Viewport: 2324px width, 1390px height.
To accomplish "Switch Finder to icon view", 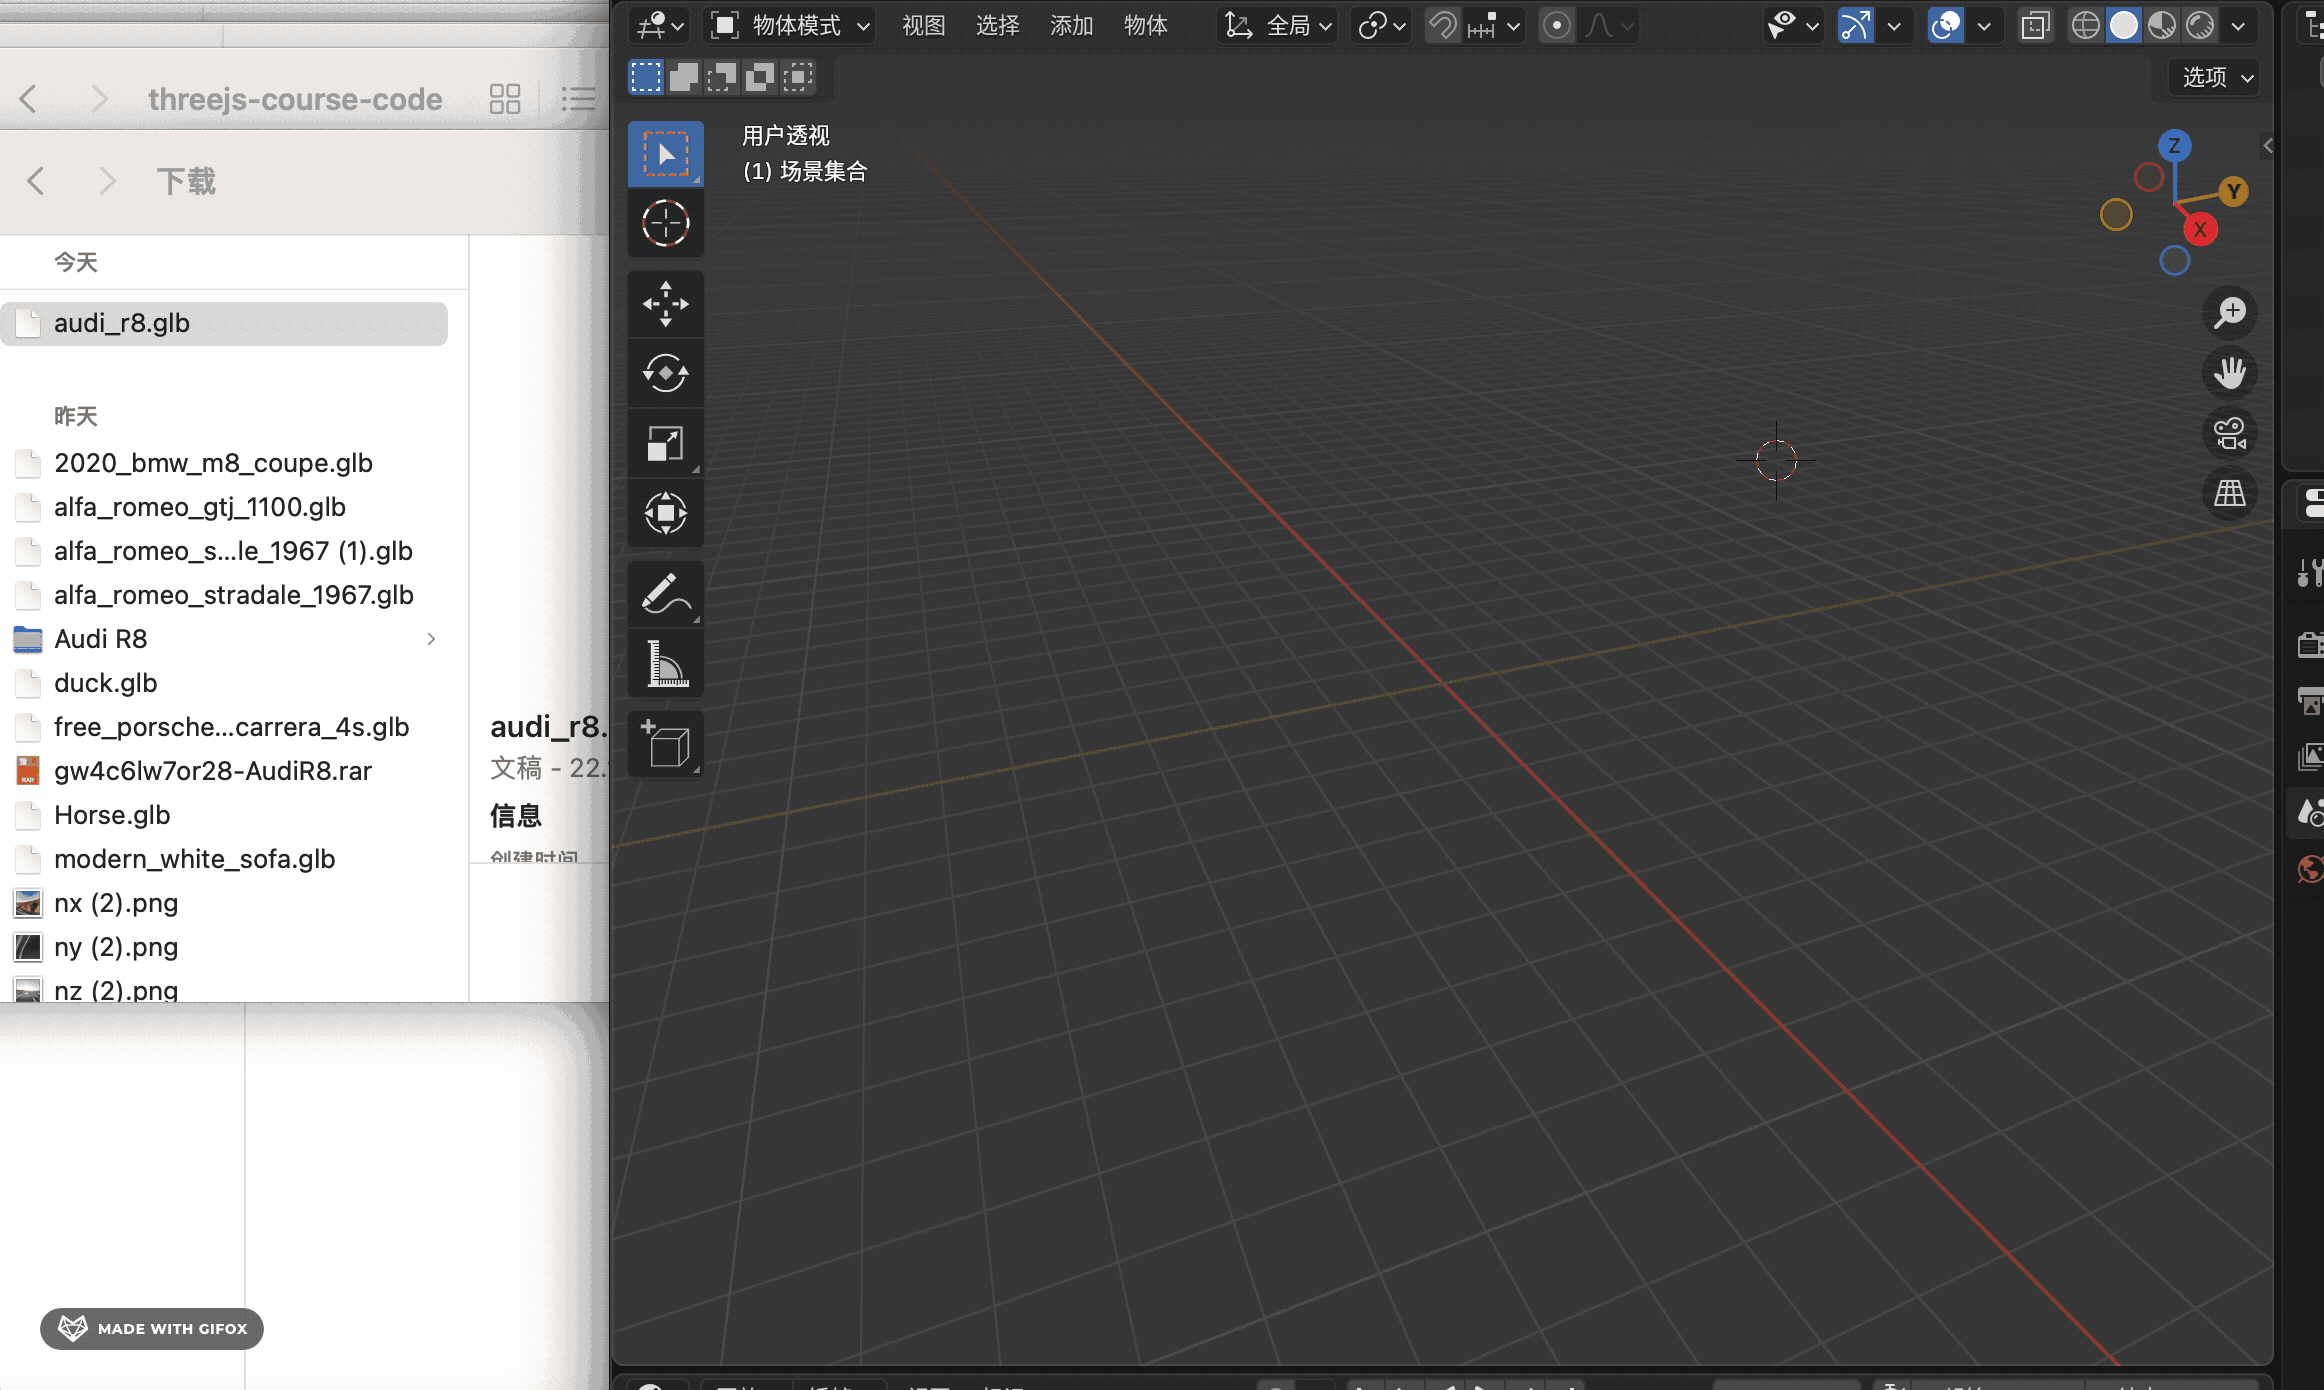I will (x=505, y=99).
